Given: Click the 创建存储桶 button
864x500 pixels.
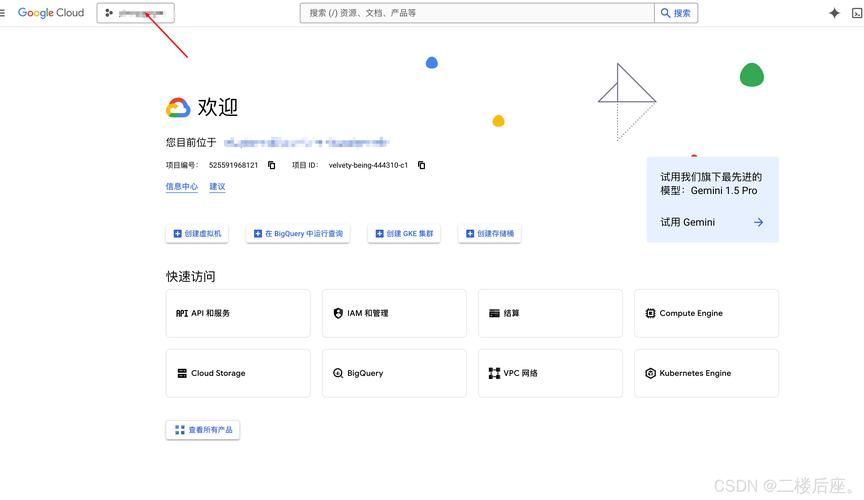Looking at the screenshot, I should (490, 234).
